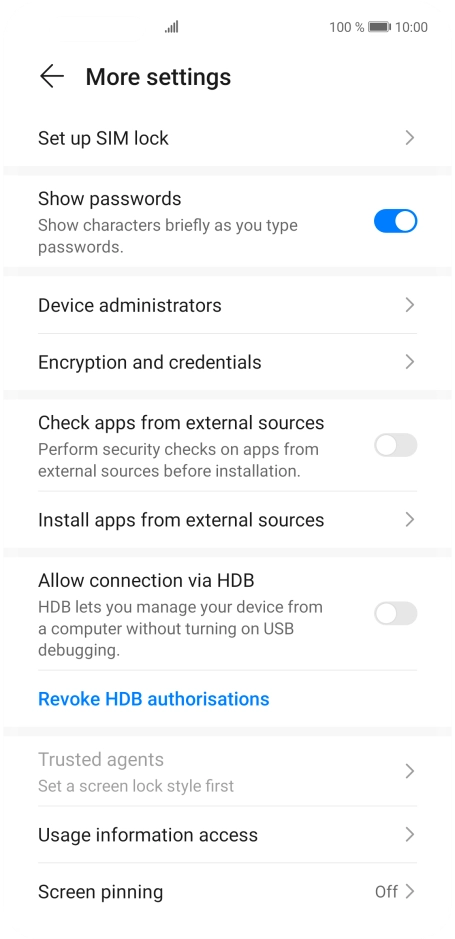
Task: Turn on Allow connection via HDB
Action: pyautogui.click(x=395, y=613)
